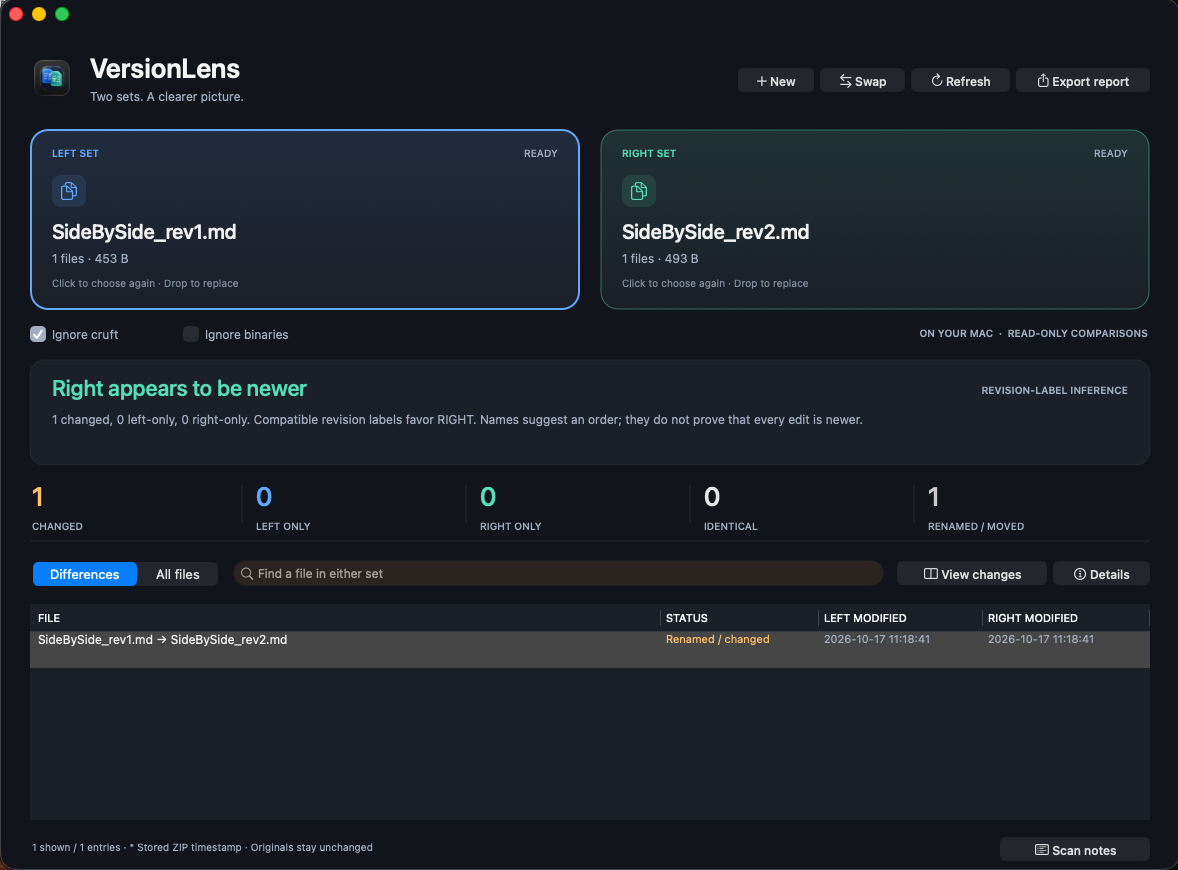This screenshot has height=870, width=1178.
Task: Click the IDENTICAL count stat
Action: pos(730,508)
